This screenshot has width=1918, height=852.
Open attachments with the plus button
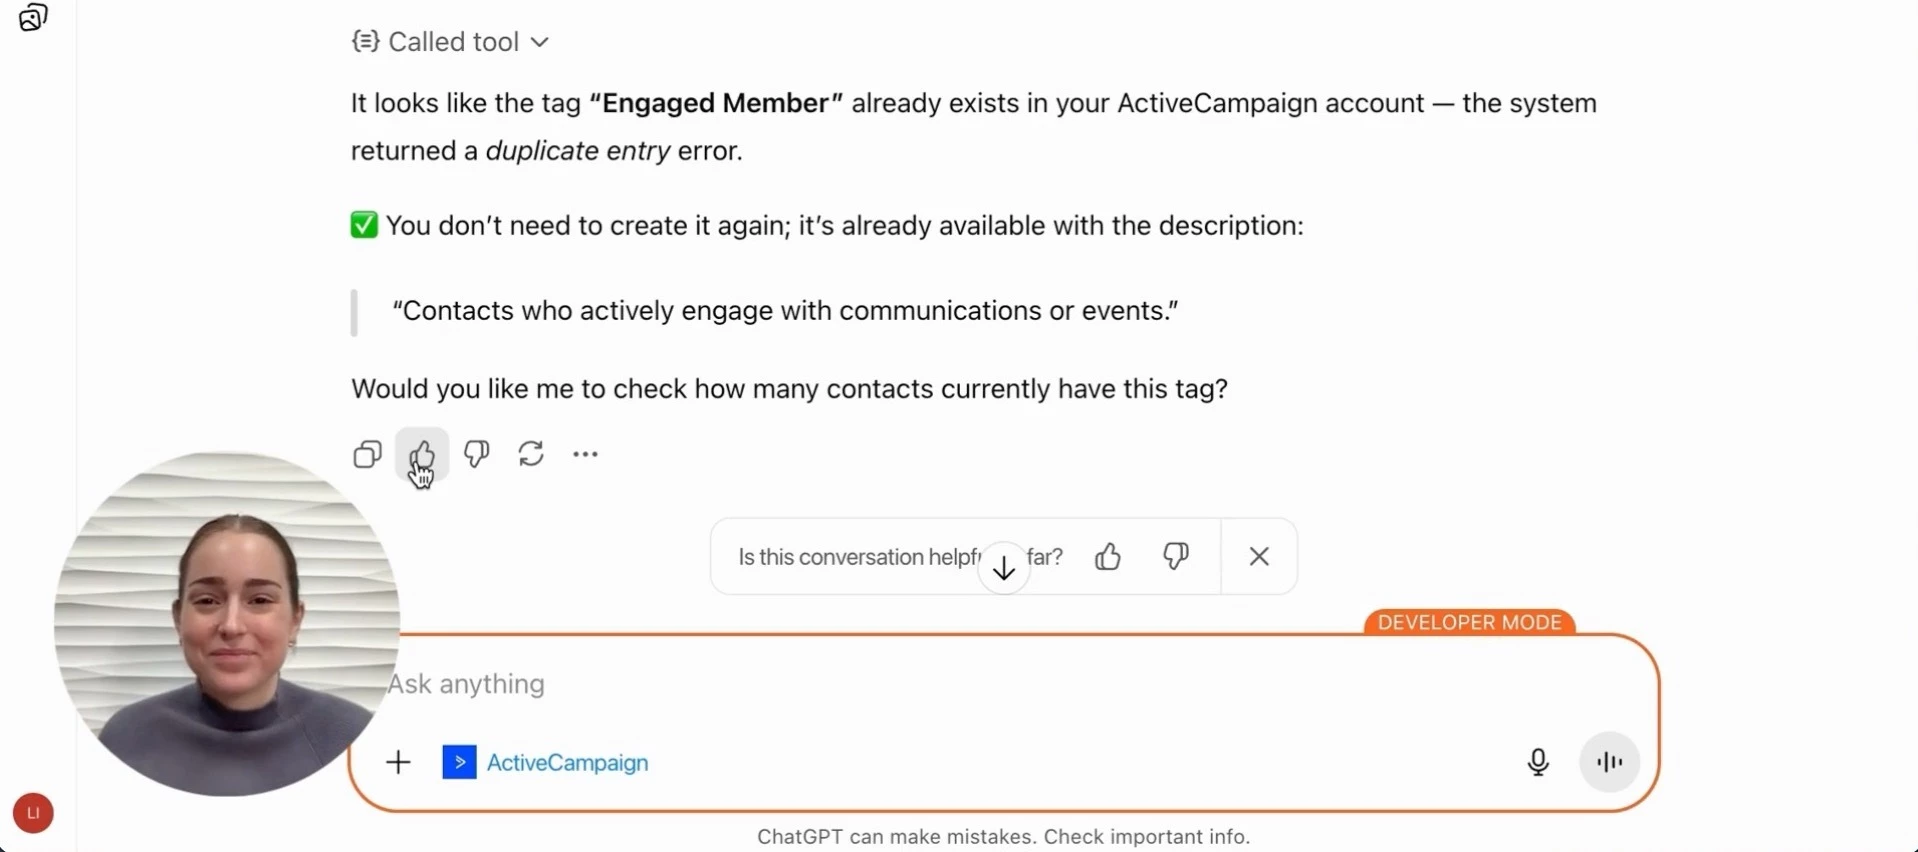coord(398,763)
